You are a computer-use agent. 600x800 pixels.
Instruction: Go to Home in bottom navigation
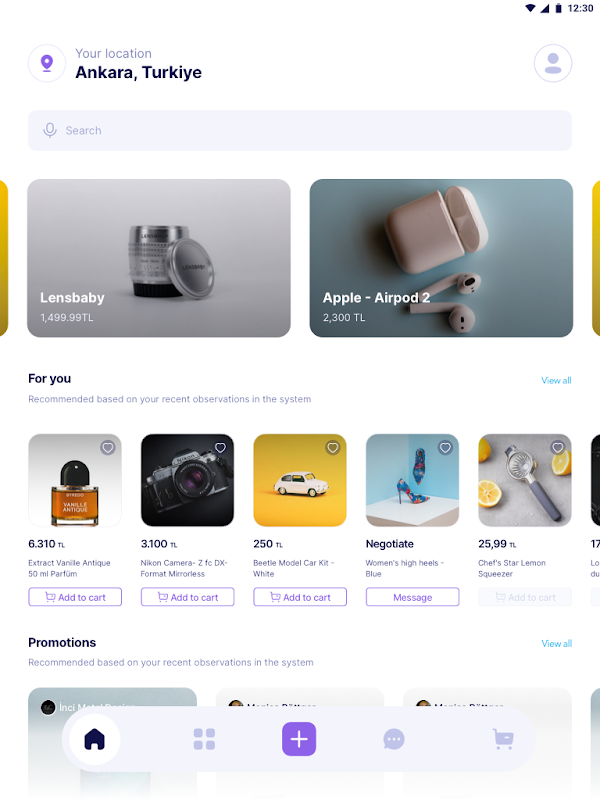pos(94,739)
